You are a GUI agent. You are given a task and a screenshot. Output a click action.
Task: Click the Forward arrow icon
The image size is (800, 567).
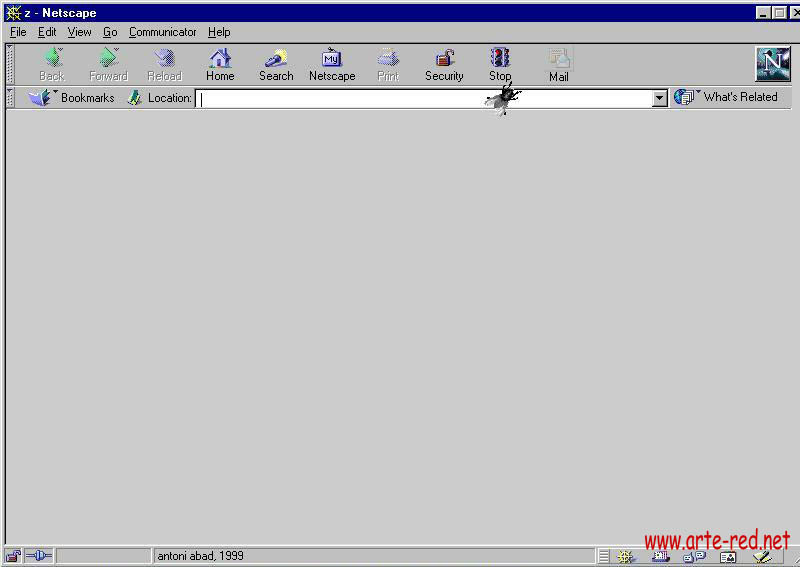click(x=108, y=59)
